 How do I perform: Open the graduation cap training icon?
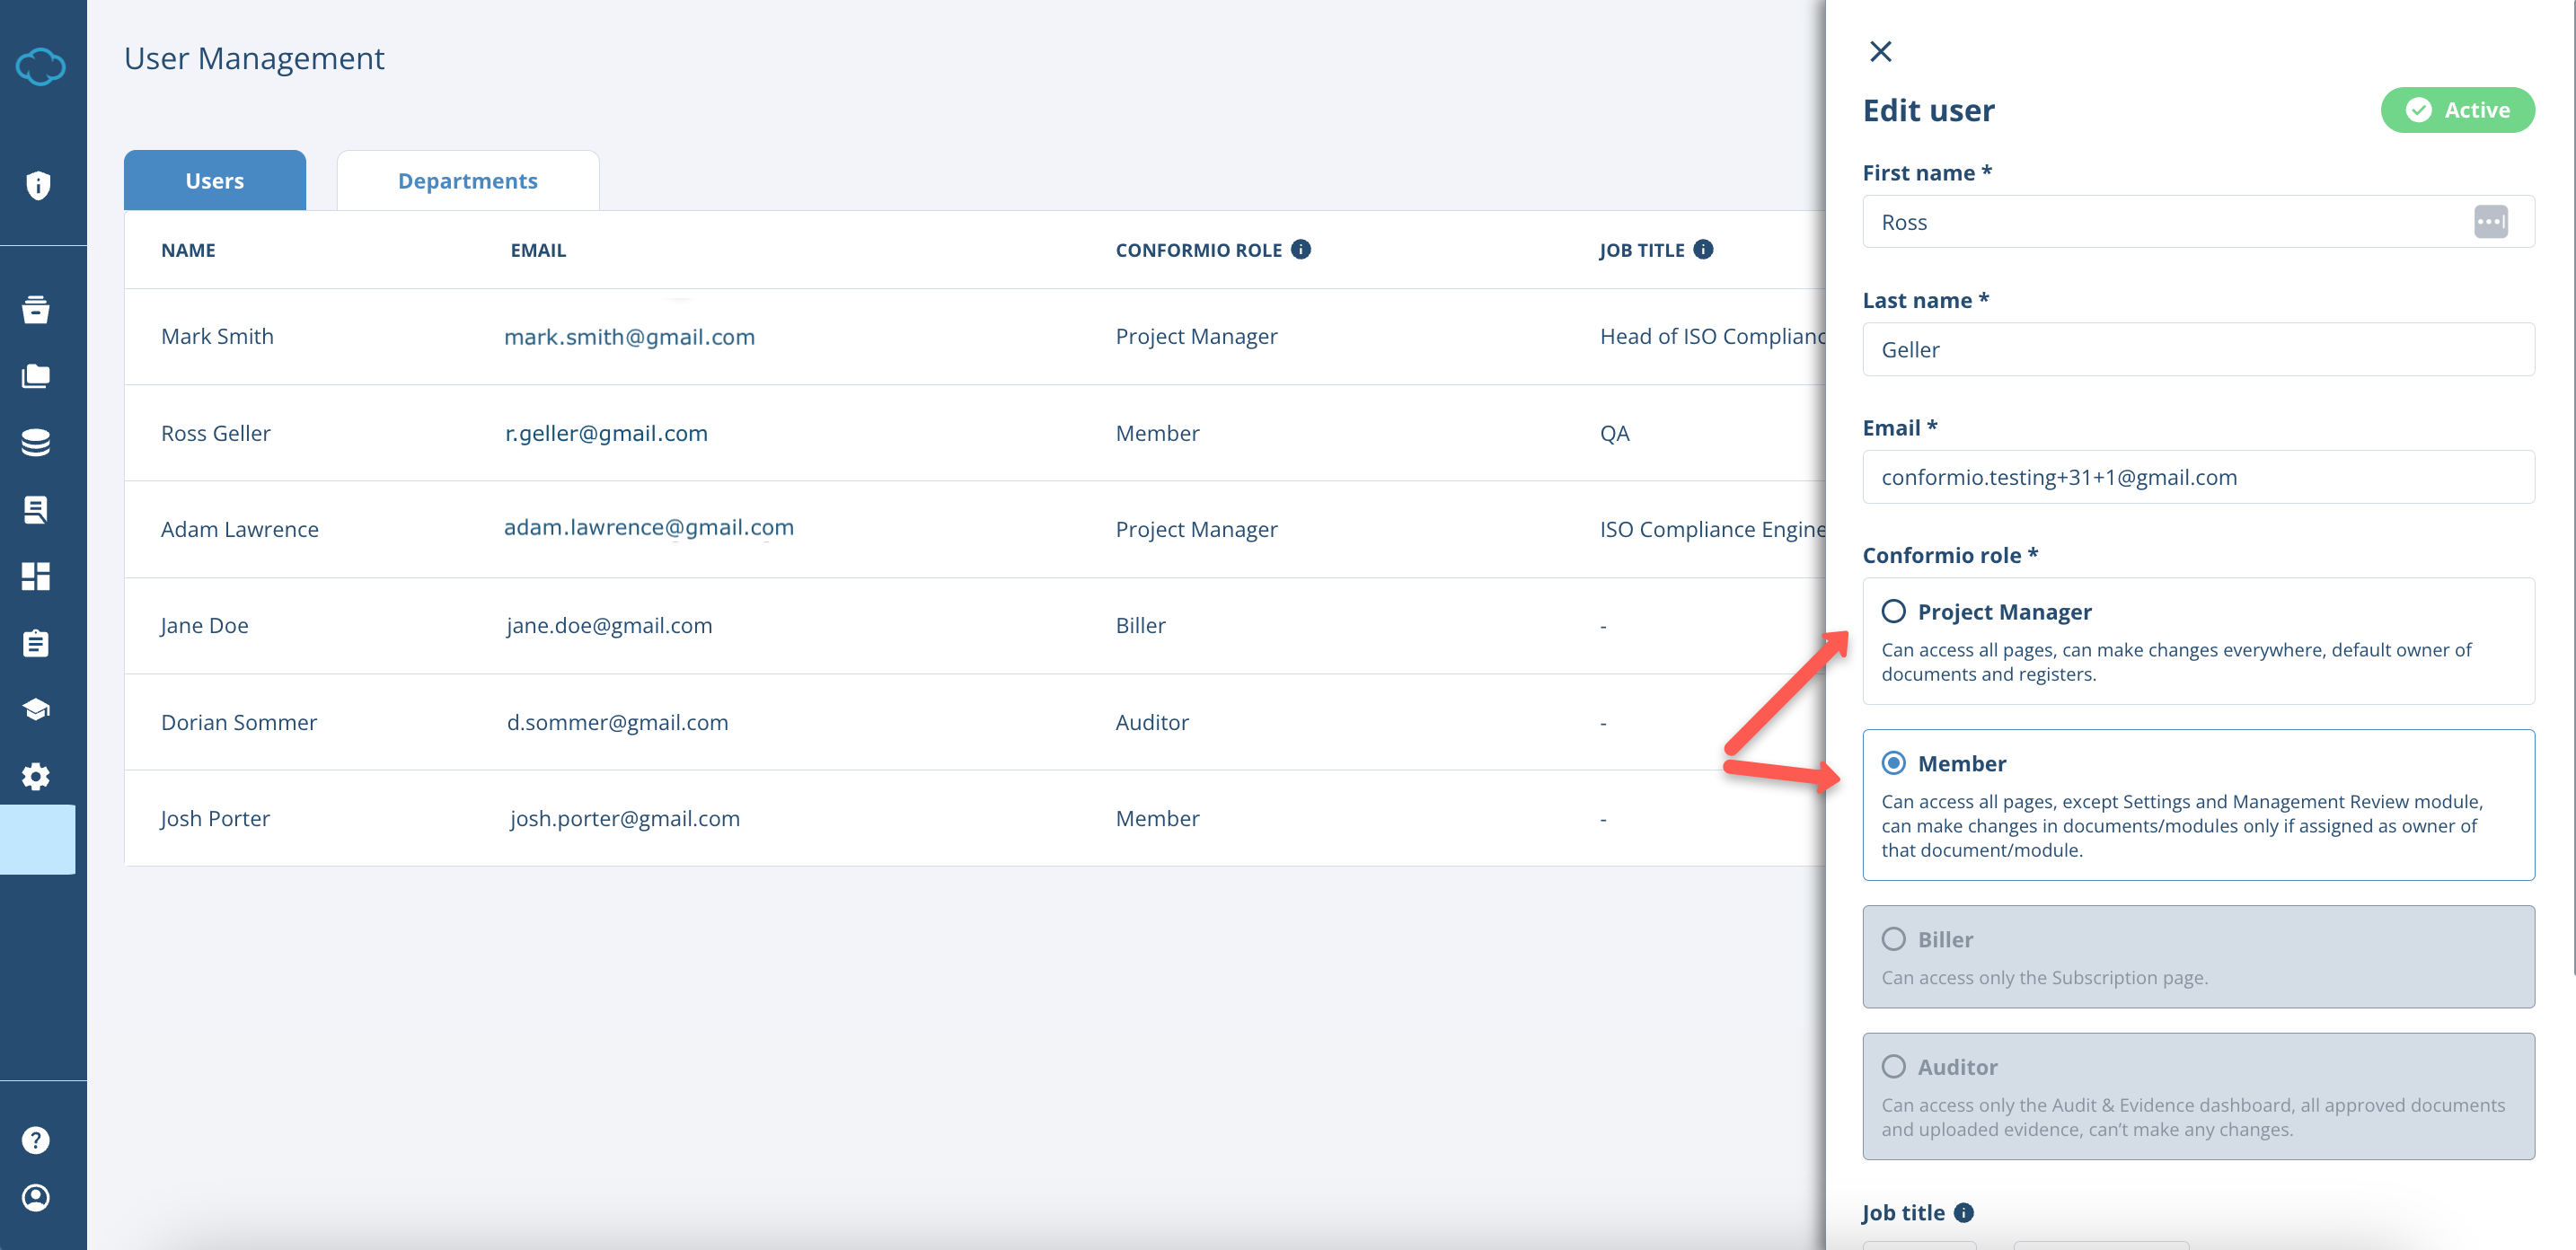[x=37, y=709]
